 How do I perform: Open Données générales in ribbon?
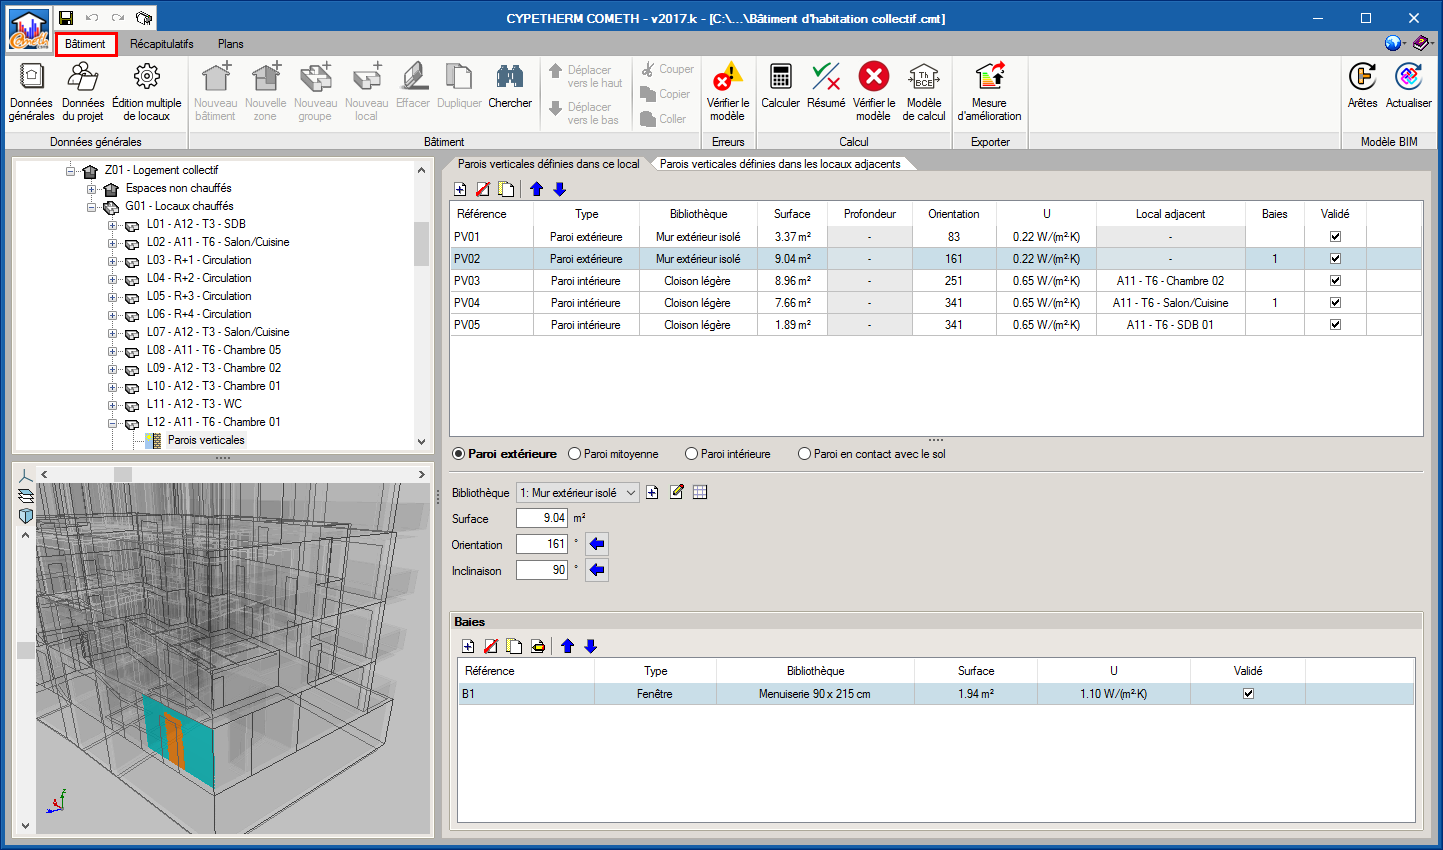click(x=31, y=92)
